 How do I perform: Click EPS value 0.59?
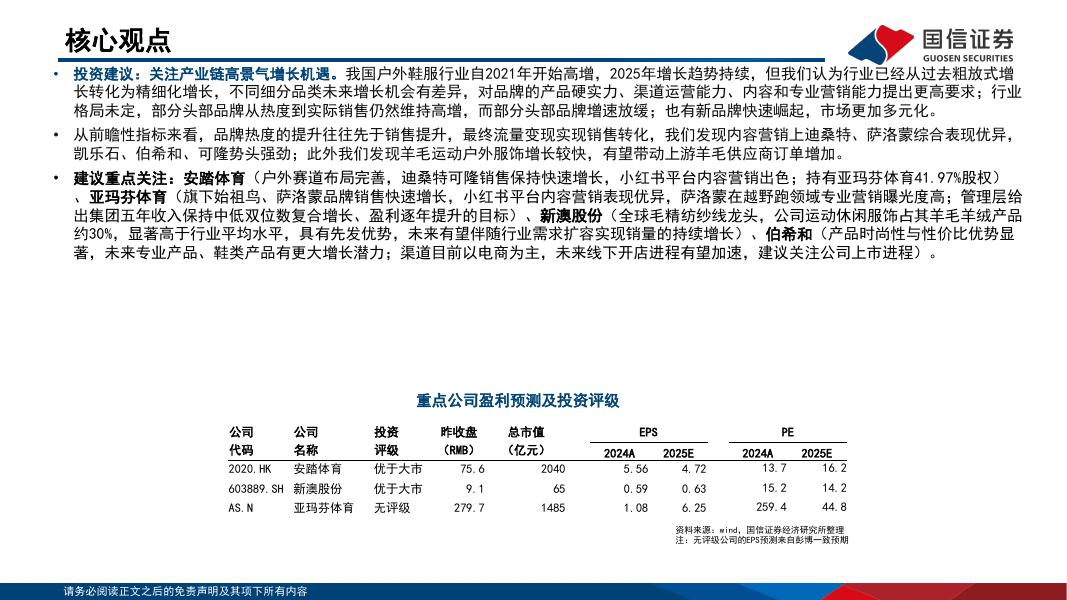pyautogui.click(x=636, y=488)
